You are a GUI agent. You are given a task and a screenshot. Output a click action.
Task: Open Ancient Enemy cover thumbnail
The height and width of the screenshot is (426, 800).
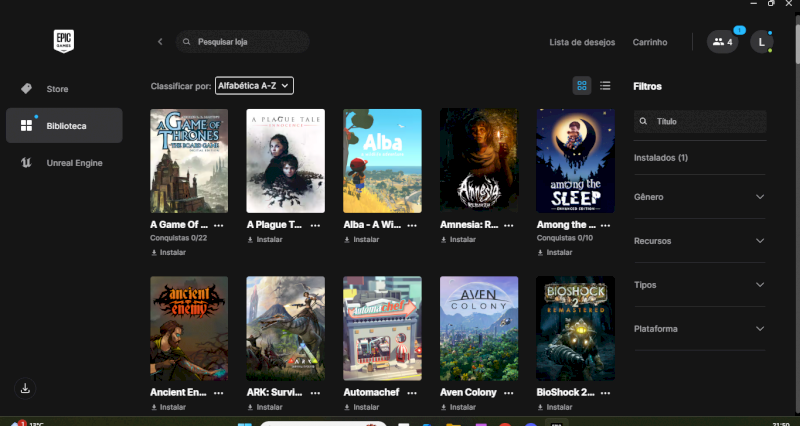click(x=189, y=329)
